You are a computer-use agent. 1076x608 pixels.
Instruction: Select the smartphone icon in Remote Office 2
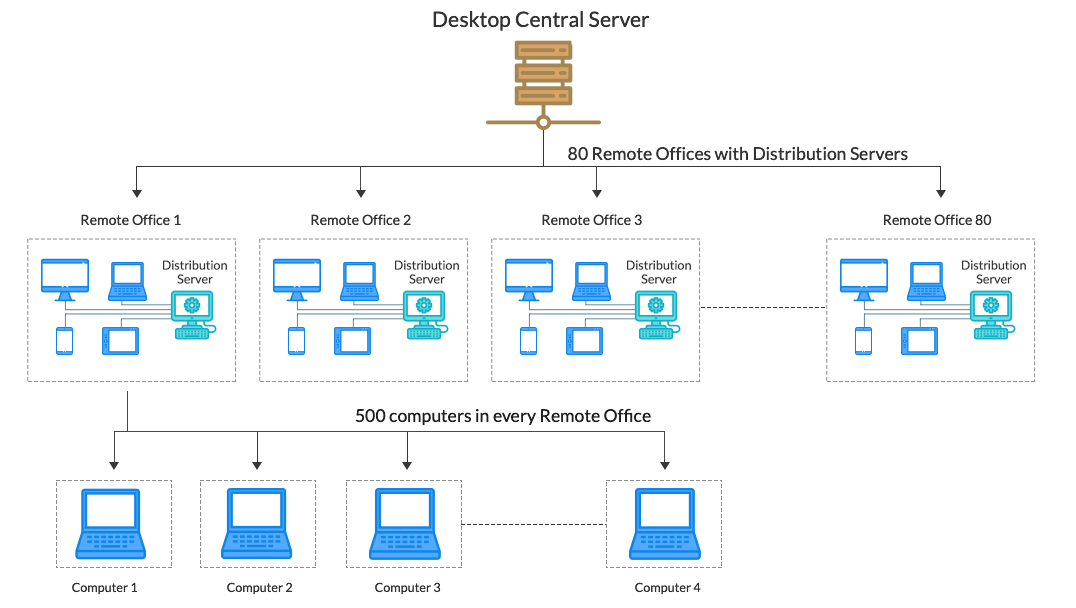coord(296,341)
